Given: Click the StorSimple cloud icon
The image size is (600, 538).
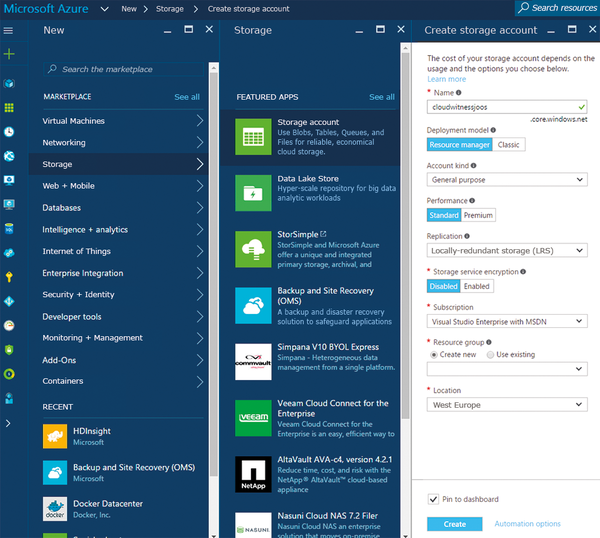Looking at the screenshot, I should [x=253, y=249].
